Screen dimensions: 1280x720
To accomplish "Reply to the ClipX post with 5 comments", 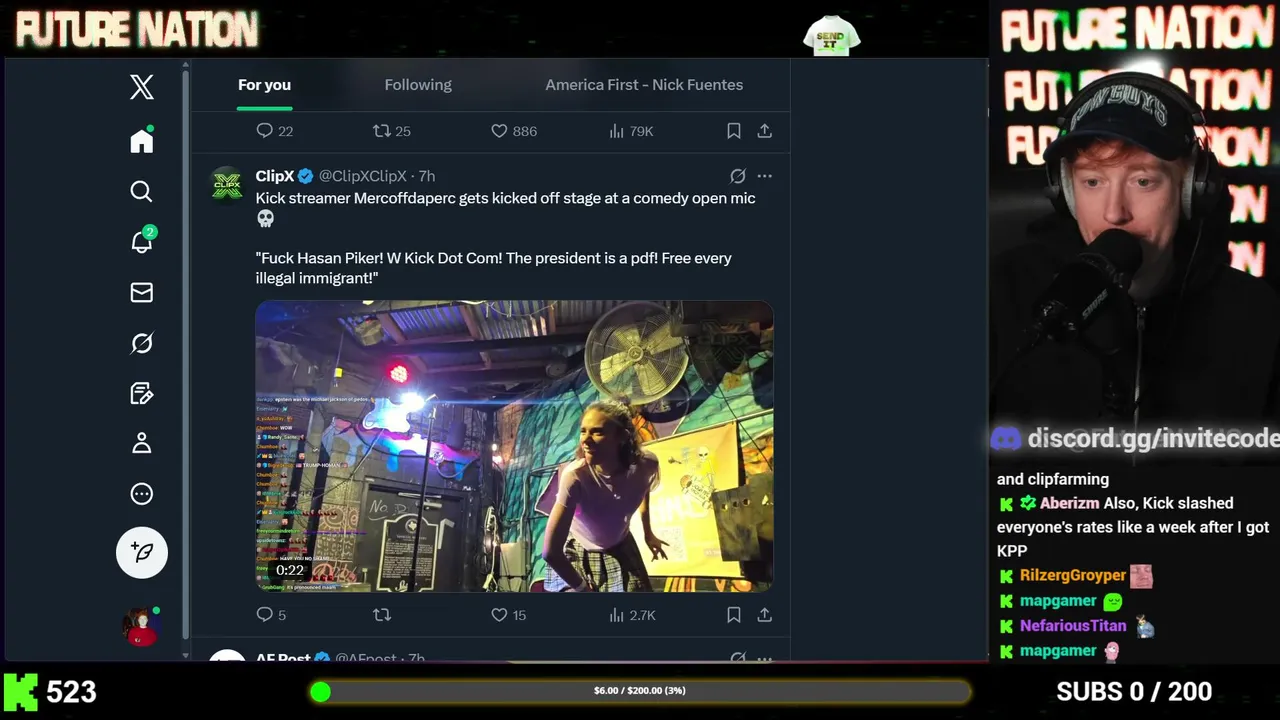I will pyautogui.click(x=271, y=615).
